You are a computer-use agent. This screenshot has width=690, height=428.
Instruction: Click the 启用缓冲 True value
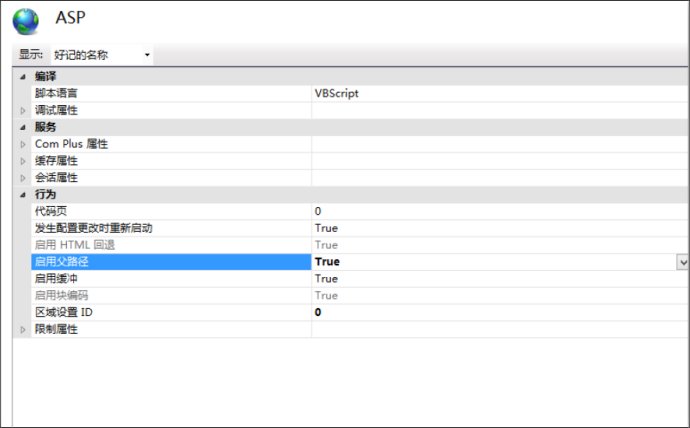(326, 279)
